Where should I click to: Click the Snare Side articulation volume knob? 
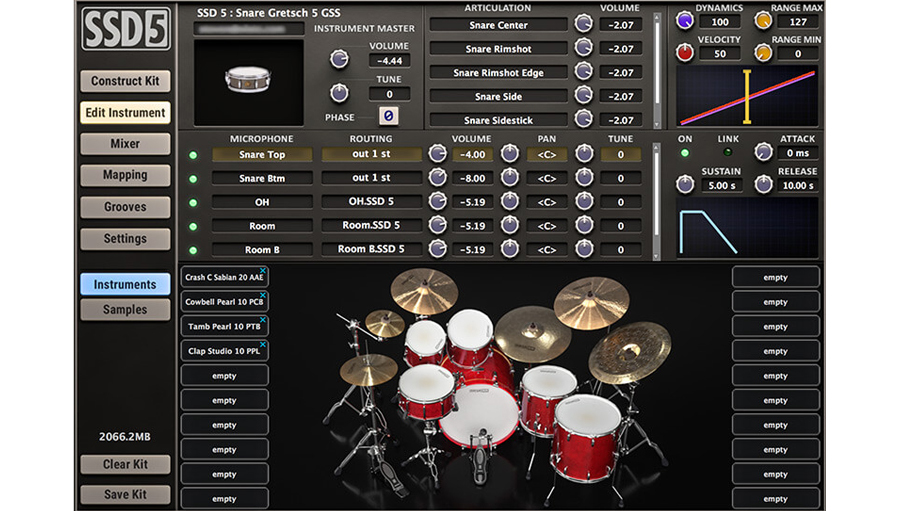(x=584, y=95)
